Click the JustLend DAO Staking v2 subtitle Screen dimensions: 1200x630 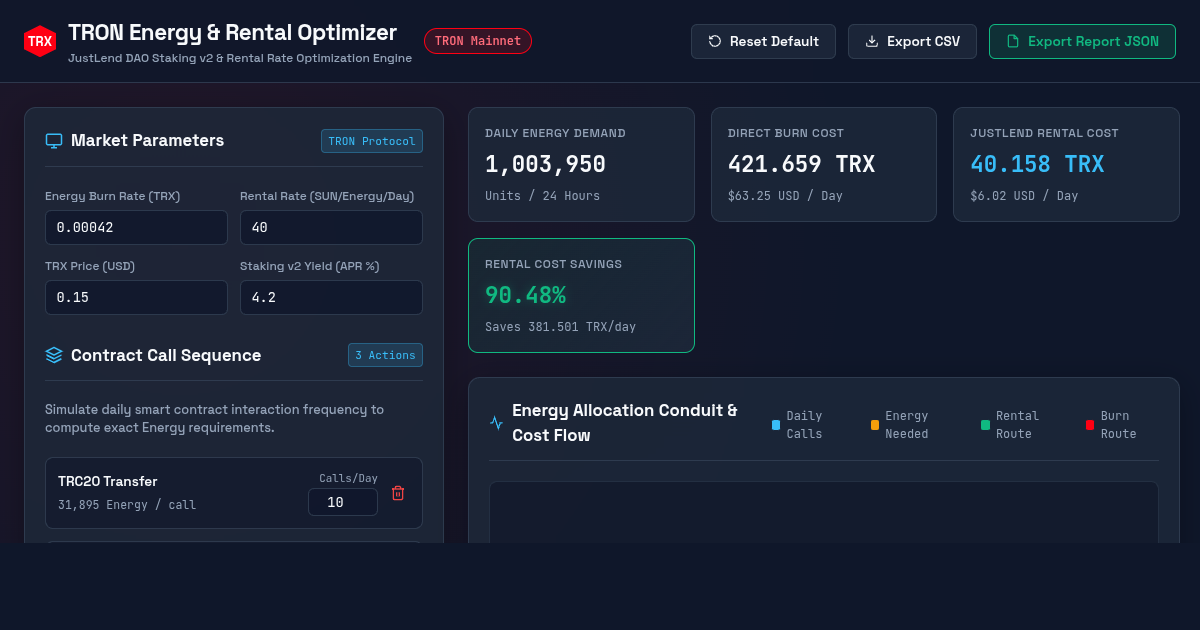coord(240,58)
